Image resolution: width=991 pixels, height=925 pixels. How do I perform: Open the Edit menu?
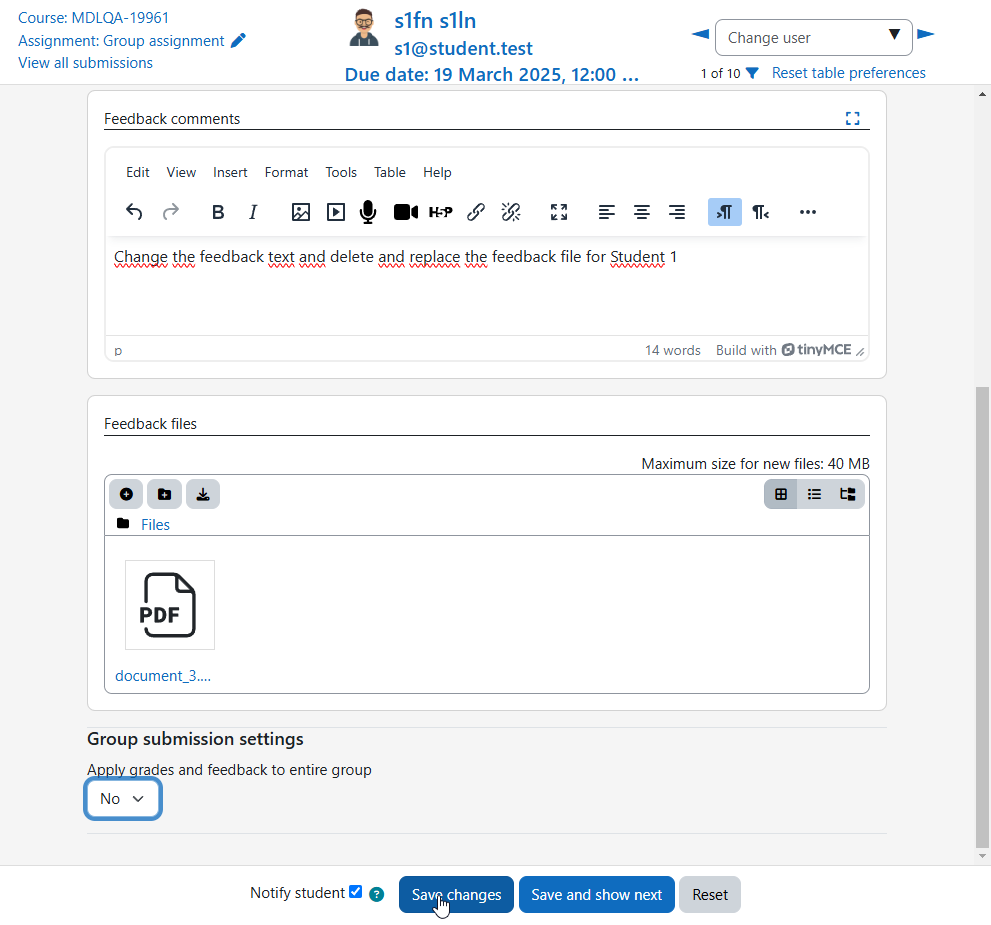click(138, 172)
